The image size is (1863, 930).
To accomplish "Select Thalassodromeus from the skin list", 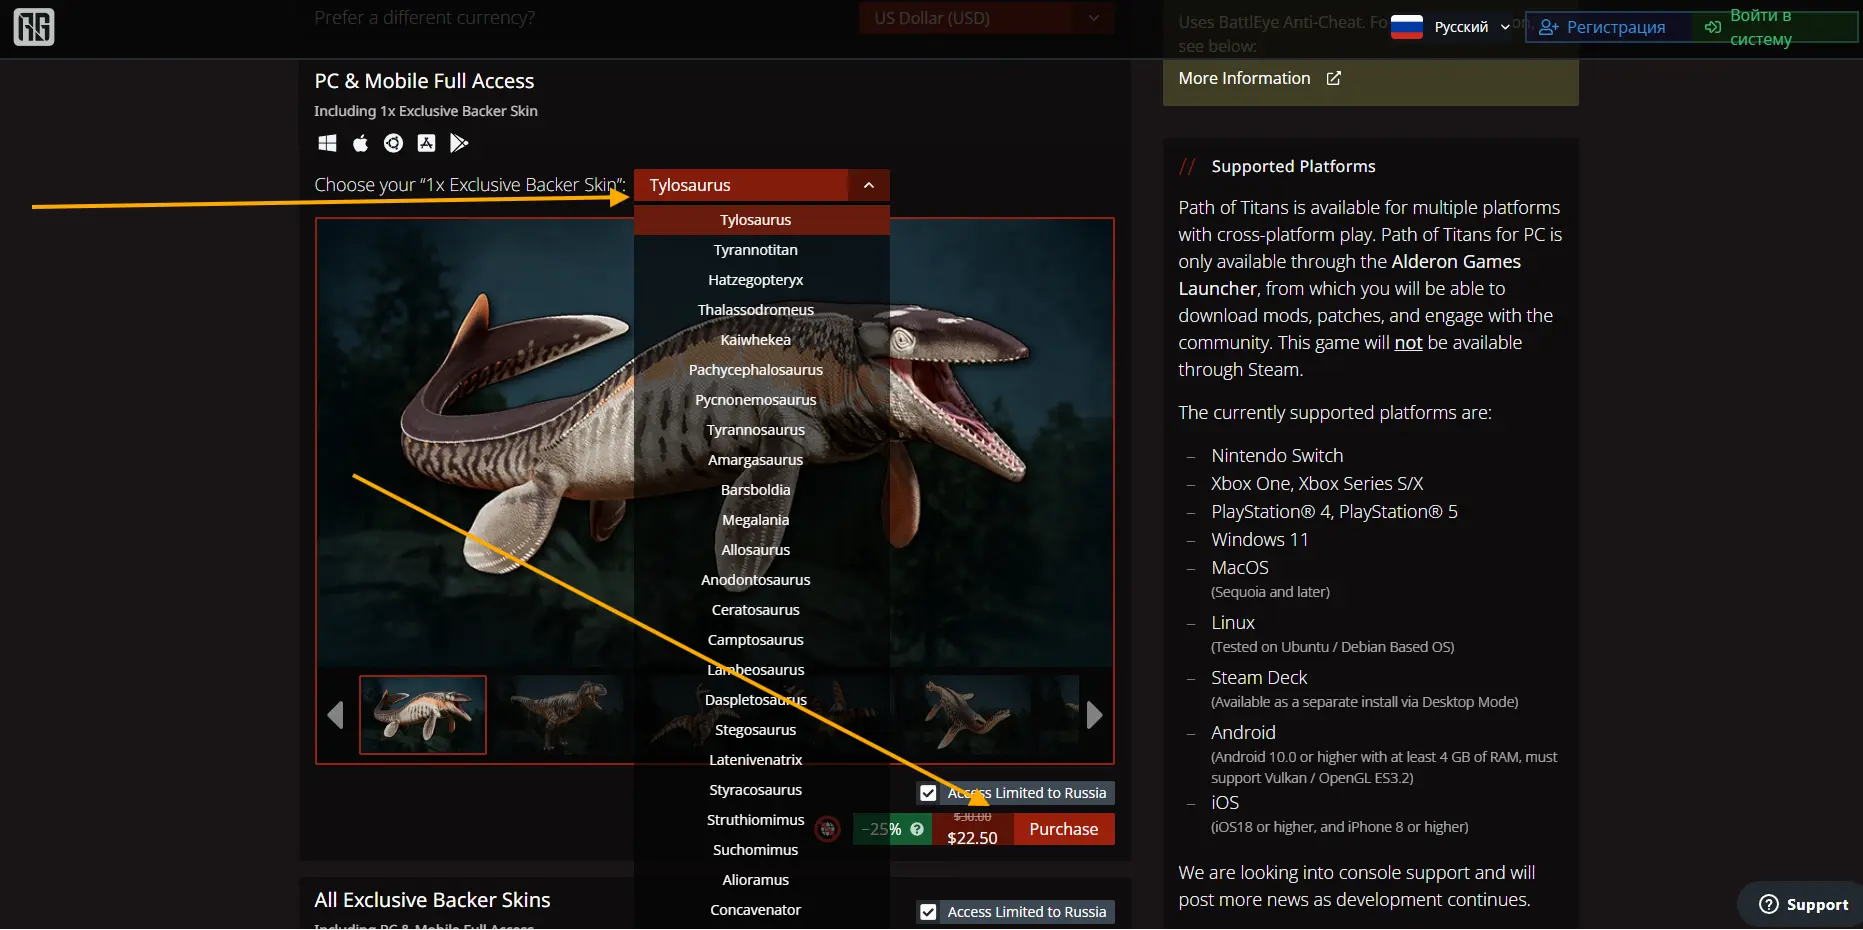I will (x=762, y=310).
